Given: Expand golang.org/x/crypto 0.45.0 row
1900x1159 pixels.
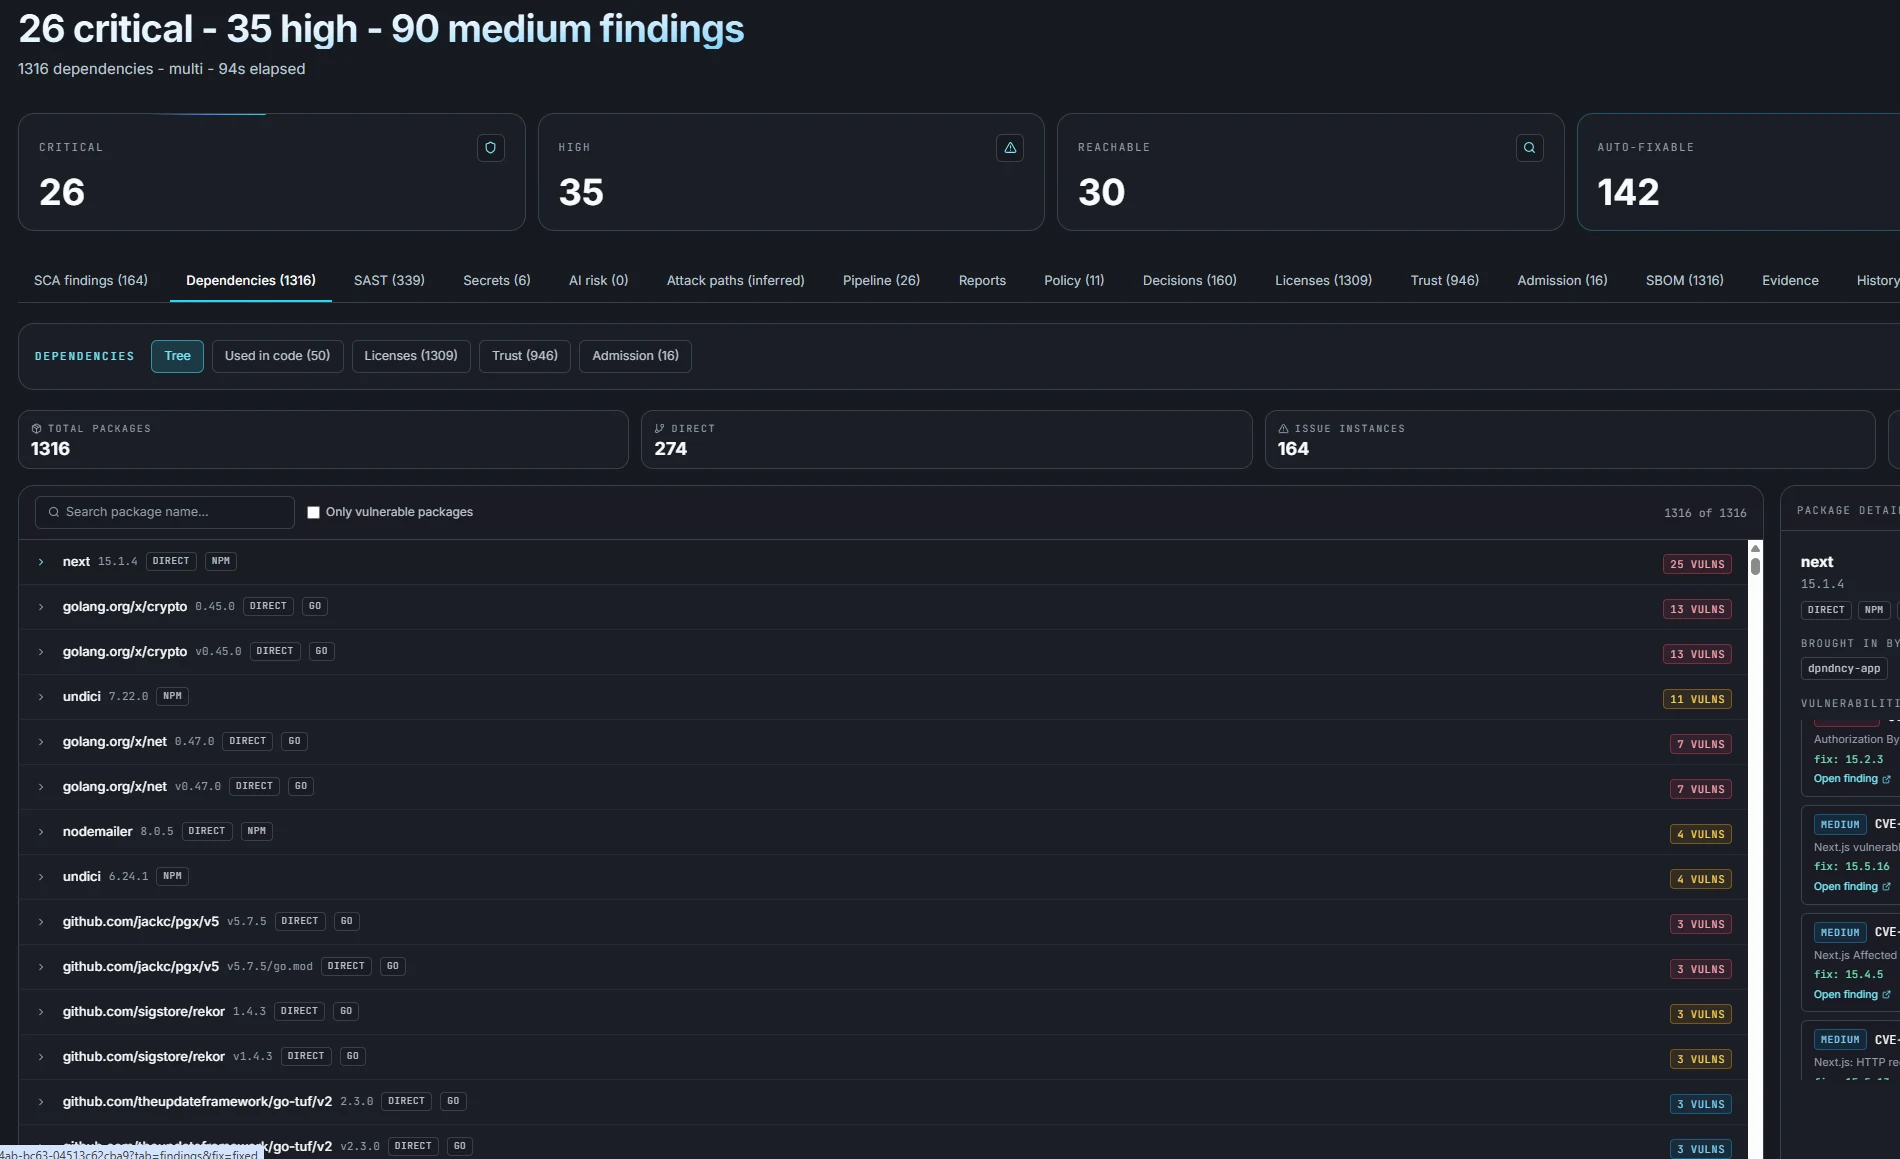Looking at the screenshot, I should 41,607.
